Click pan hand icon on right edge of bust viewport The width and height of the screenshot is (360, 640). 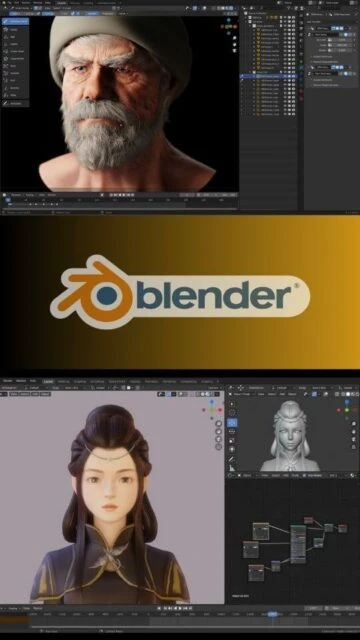(353, 431)
